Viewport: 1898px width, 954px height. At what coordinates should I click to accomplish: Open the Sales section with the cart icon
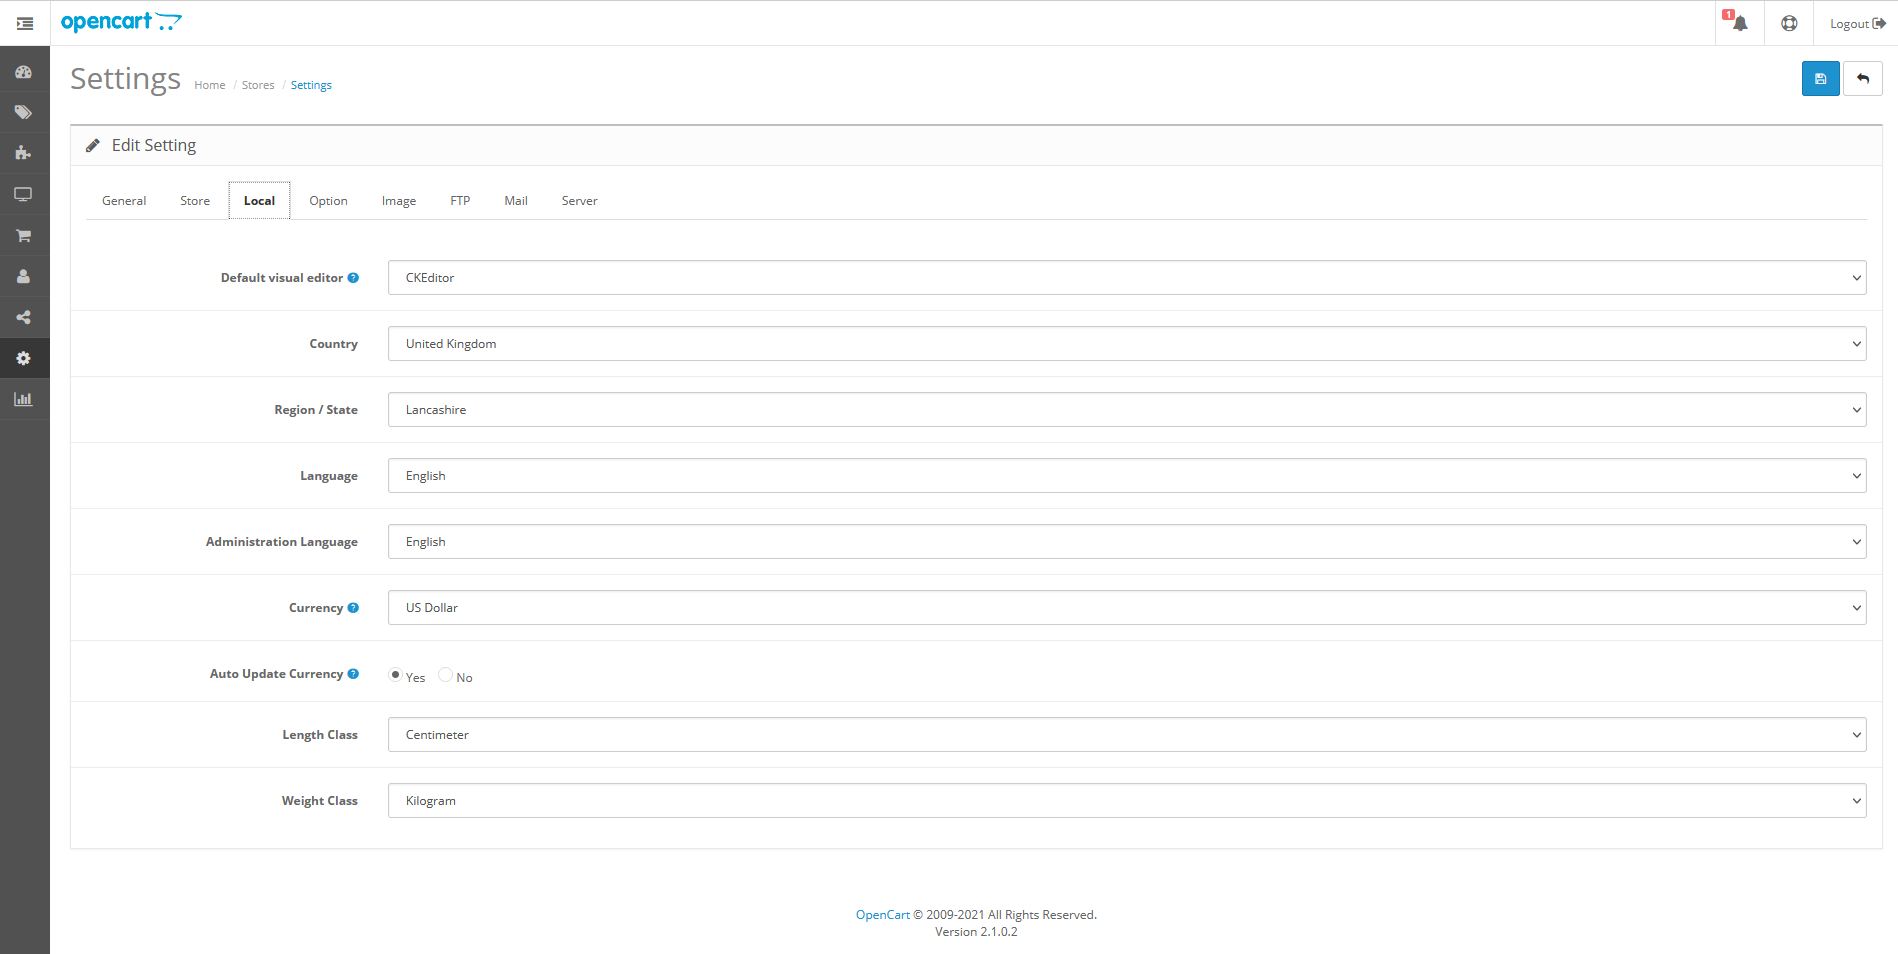pyautogui.click(x=23, y=235)
